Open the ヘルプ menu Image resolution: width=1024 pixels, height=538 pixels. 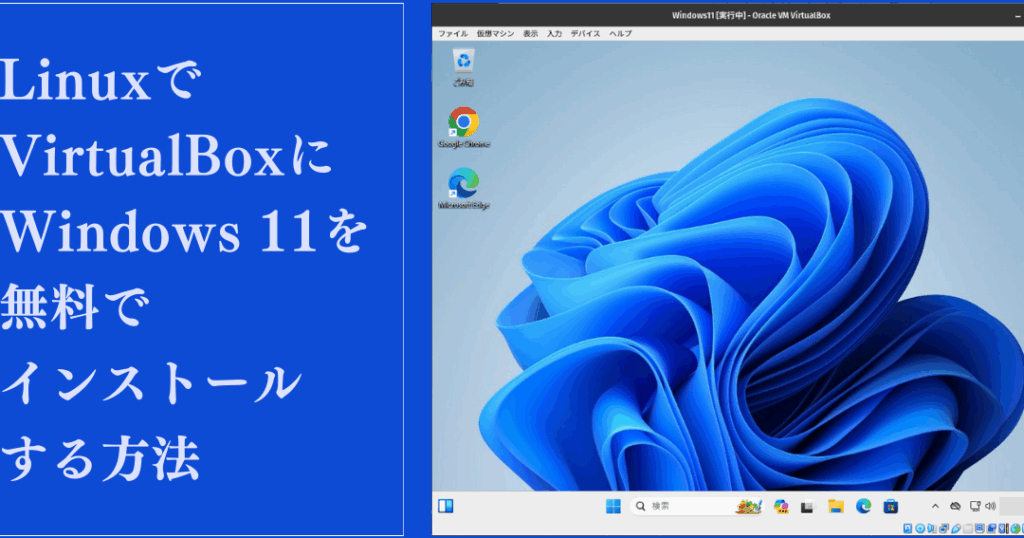click(x=620, y=33)
